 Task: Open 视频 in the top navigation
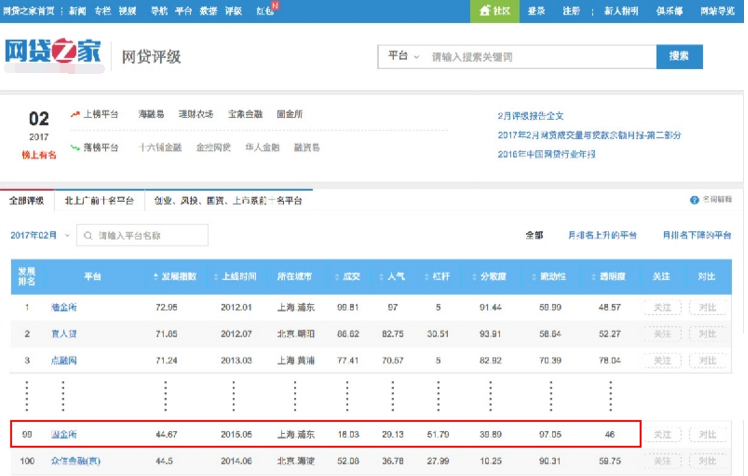click(127, 10)
